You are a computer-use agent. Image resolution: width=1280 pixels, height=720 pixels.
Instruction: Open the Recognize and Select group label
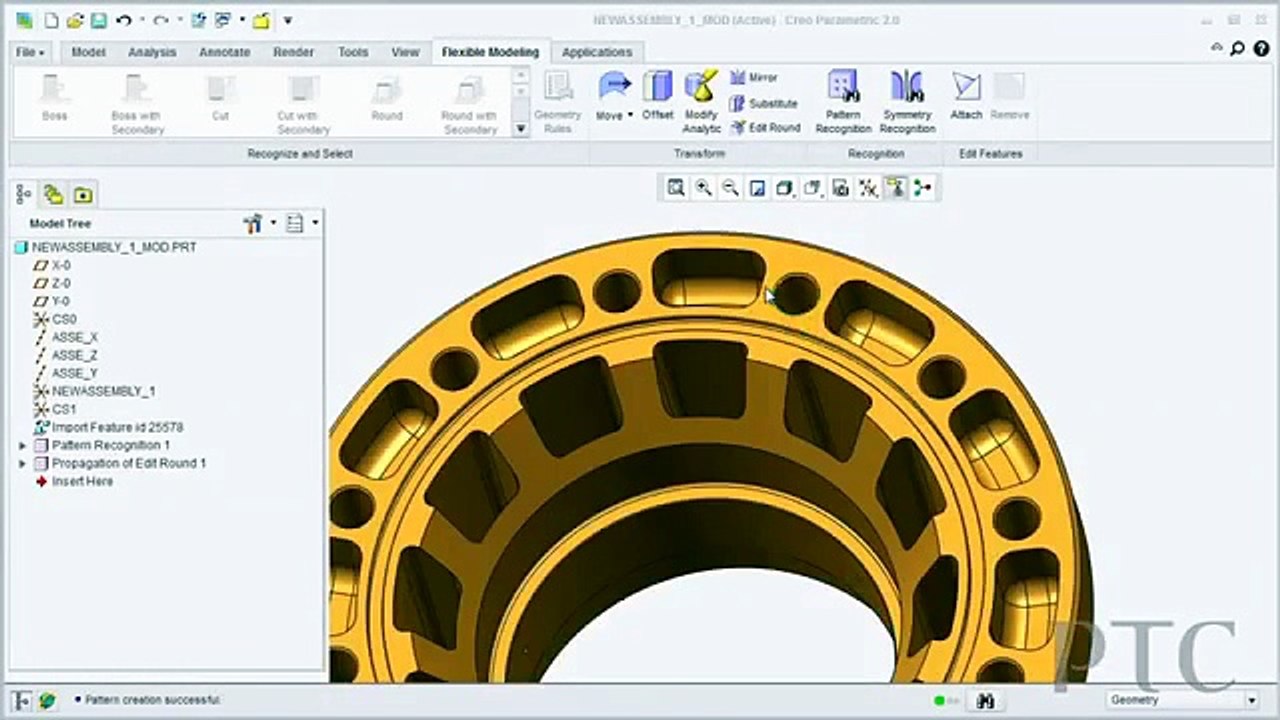pyautogui.click(x=300, y=154)
